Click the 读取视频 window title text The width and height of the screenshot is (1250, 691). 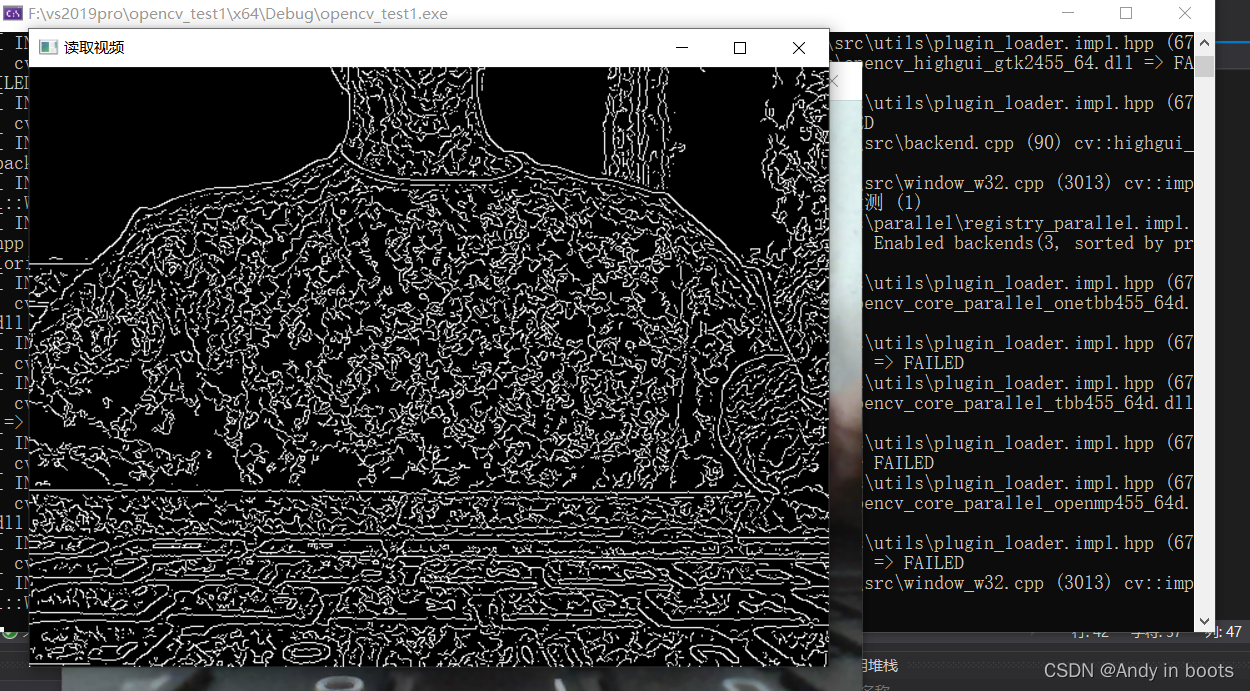tap(94, 47)
